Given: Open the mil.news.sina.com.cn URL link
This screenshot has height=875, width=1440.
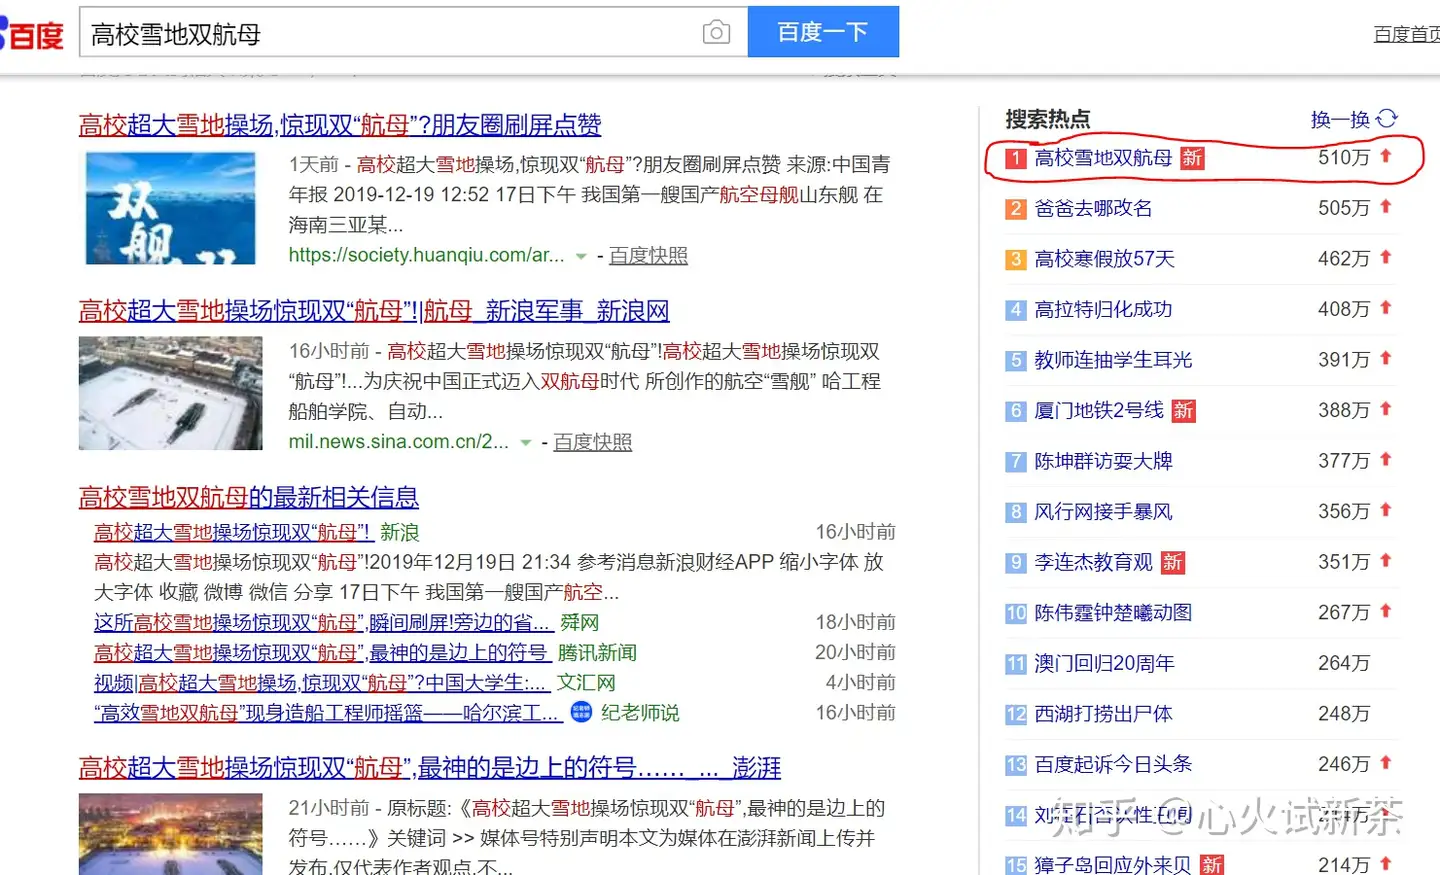Looking at the screenshot, I should coord(399,441).
